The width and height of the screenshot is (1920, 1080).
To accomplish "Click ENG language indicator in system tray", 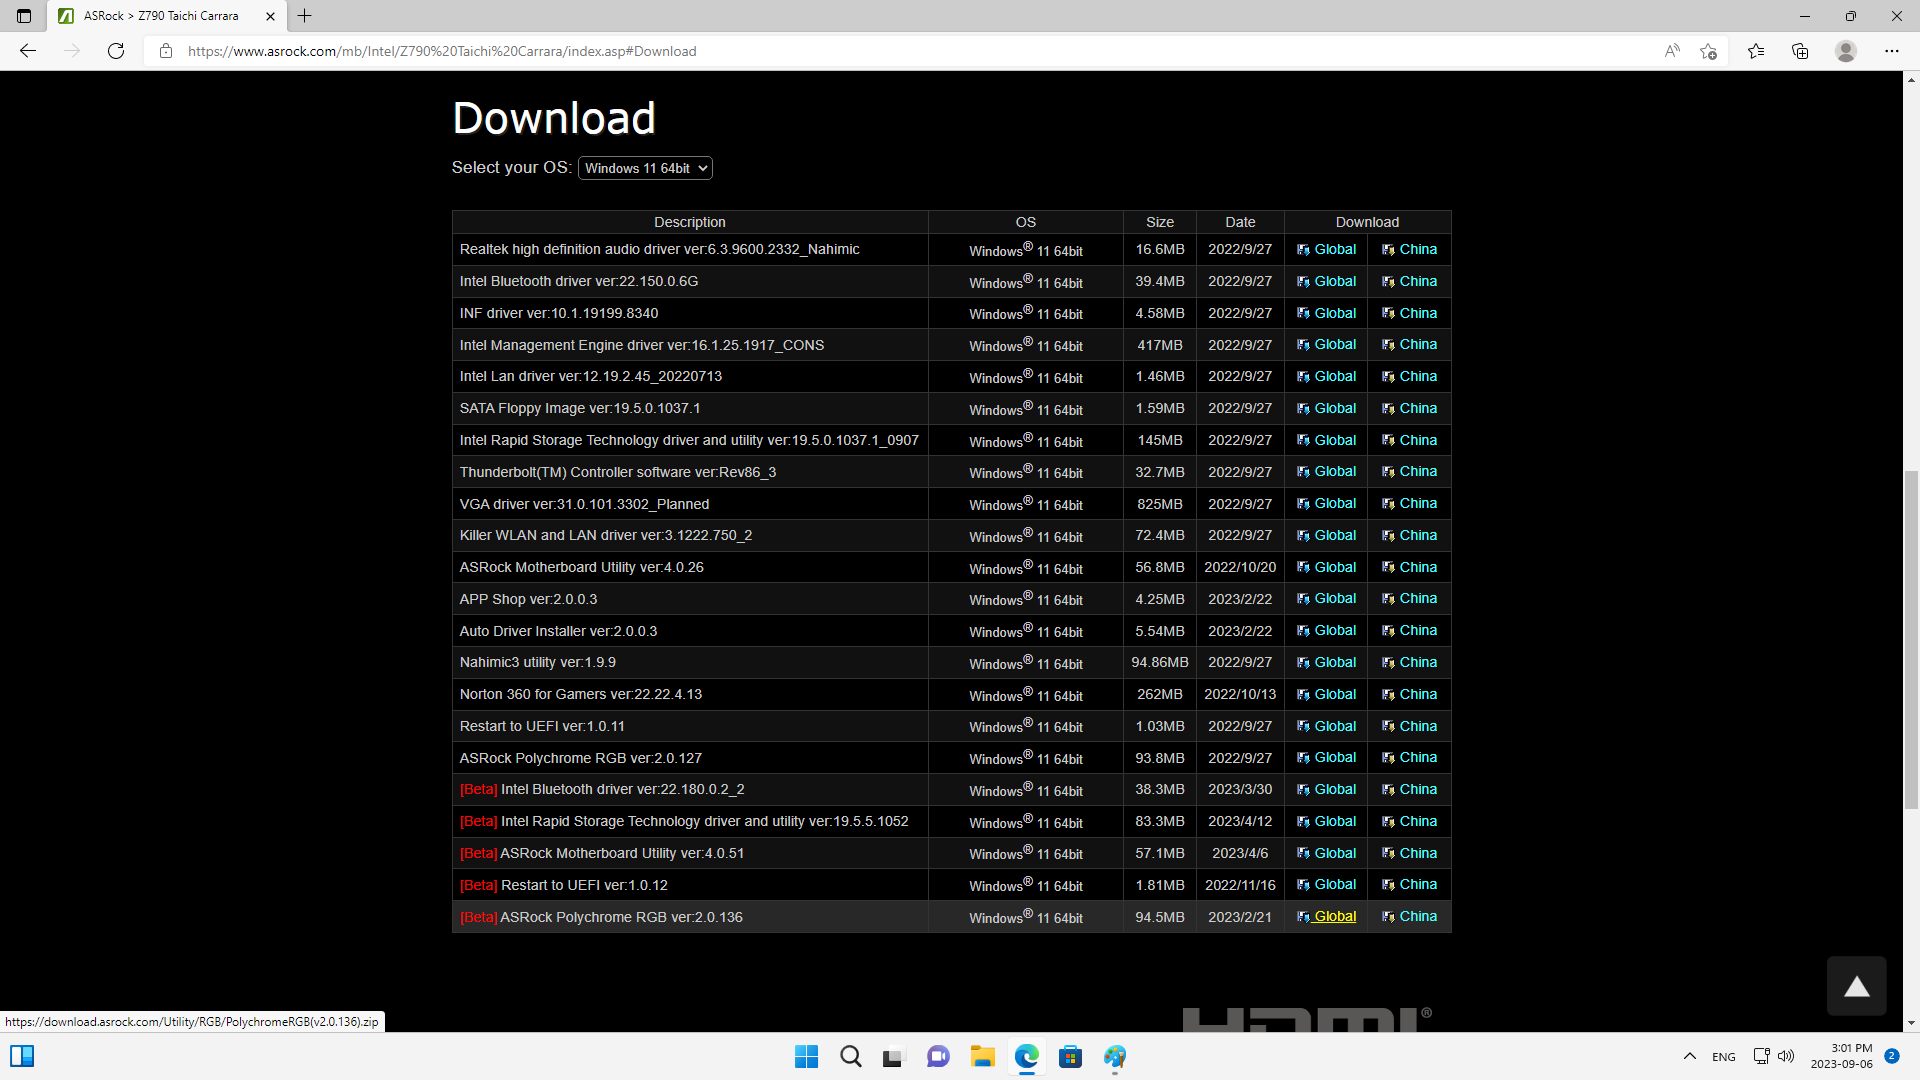I will 1724,1055.
